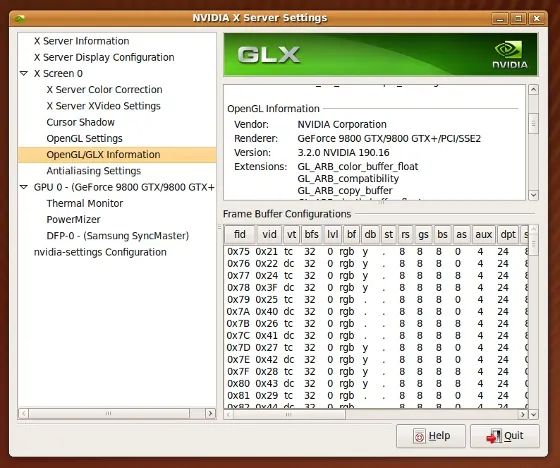Open Antialiasing Settings page
The height and width of the screenshot is (468, 560).
coord(94,171)
